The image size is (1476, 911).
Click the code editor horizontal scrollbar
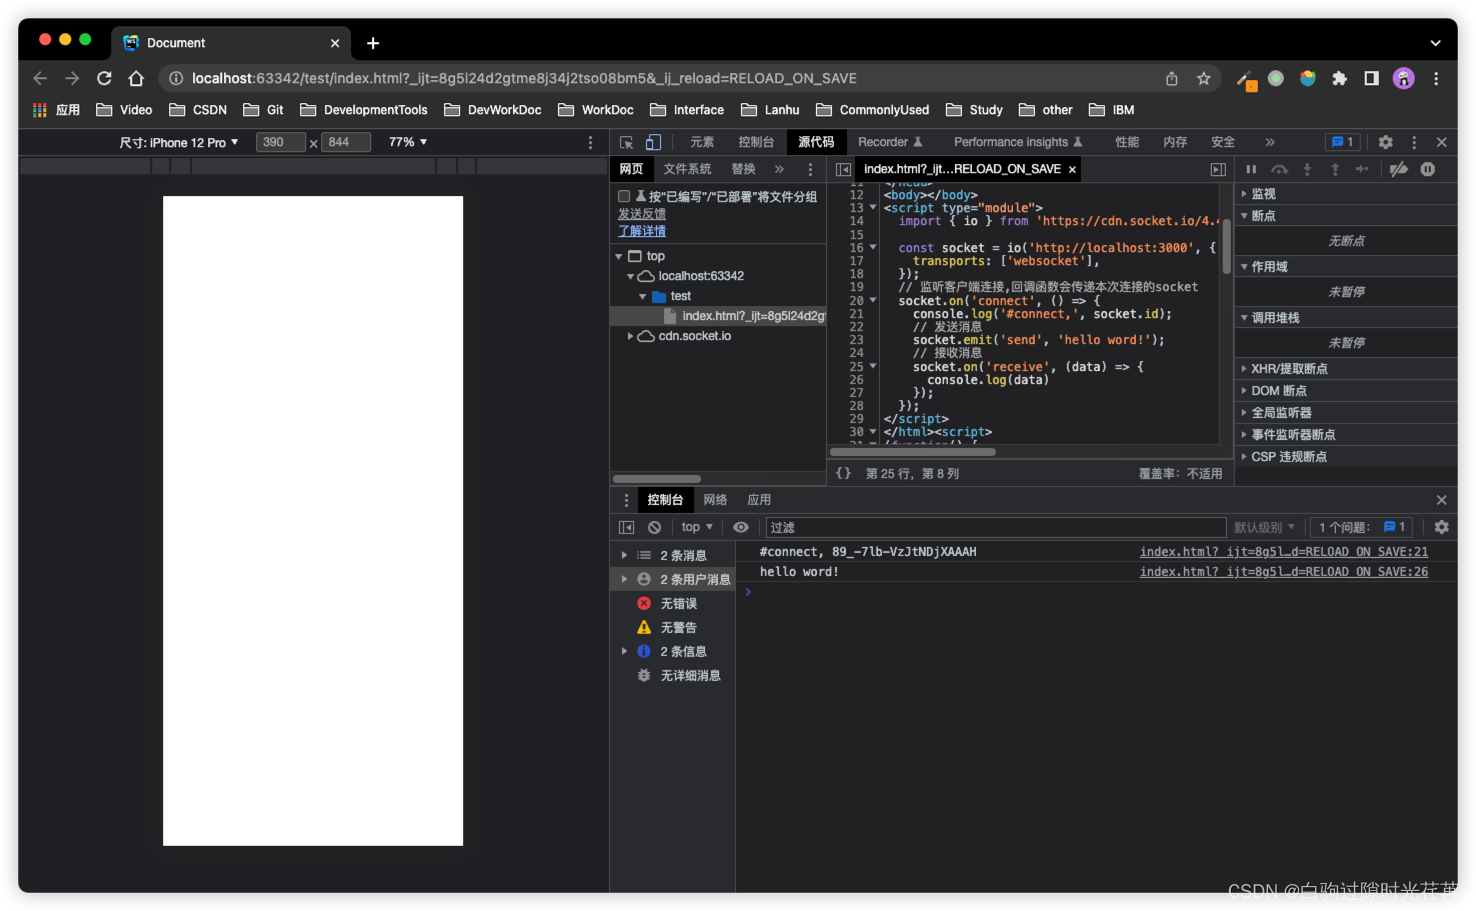click(x=913, y=452)
